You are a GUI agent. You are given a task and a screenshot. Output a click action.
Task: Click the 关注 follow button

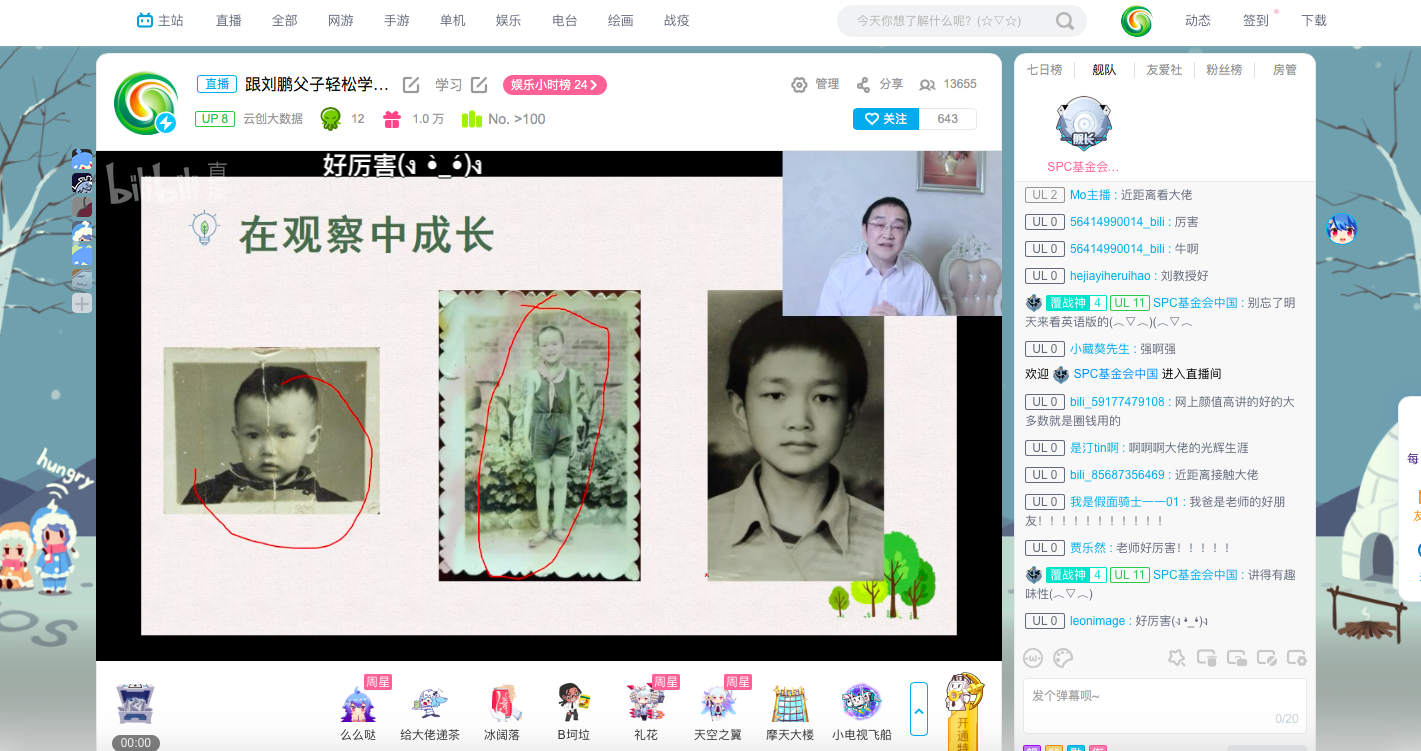[885, 119]
